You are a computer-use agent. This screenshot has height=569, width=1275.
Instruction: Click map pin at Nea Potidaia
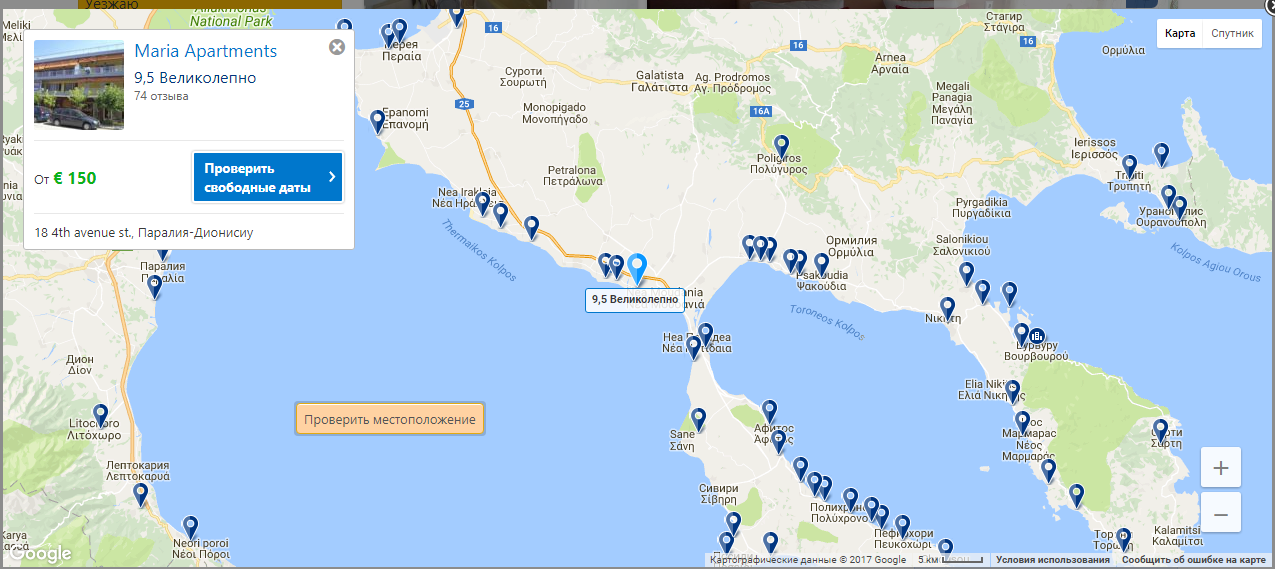(x=705, y=335)
